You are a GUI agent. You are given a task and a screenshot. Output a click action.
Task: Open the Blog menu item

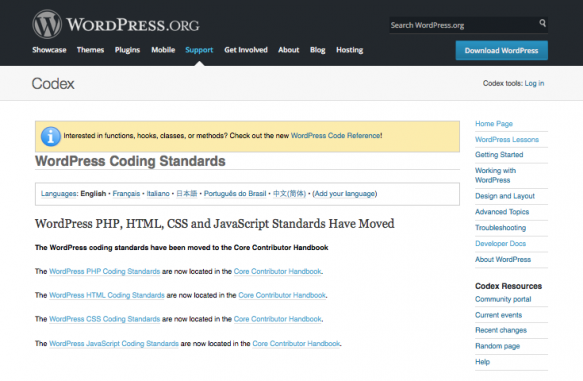(318, 50)
